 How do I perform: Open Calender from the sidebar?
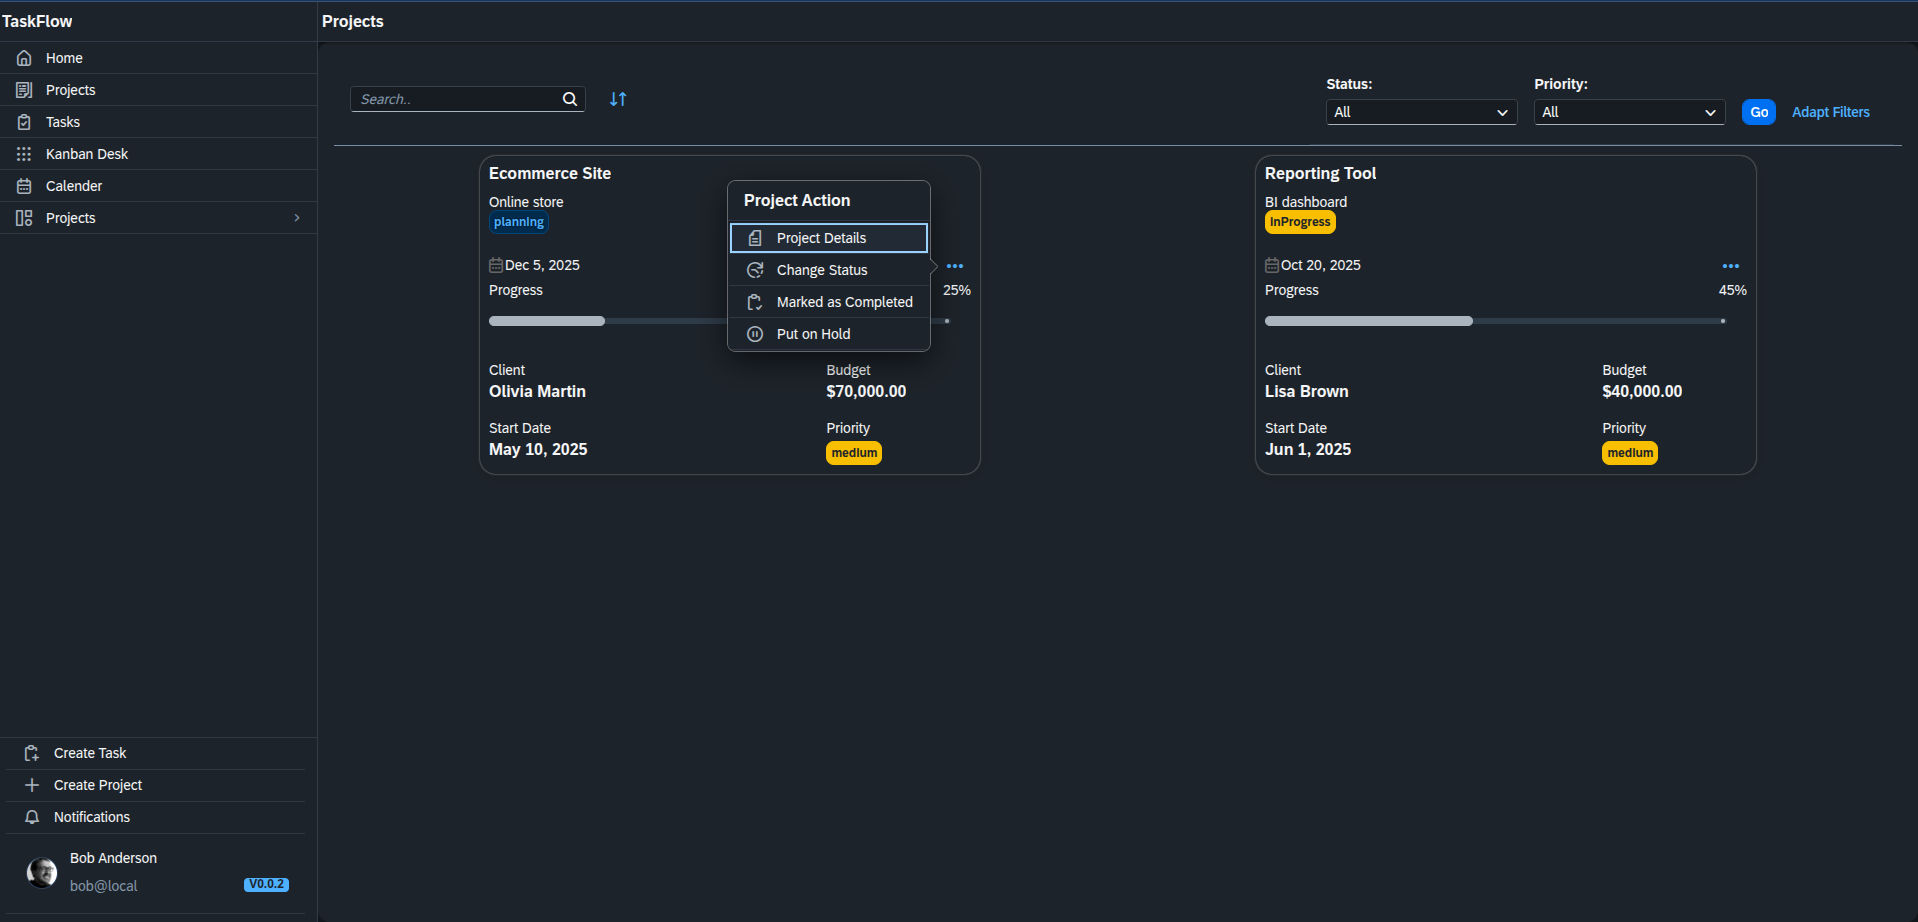pos(158,186)
